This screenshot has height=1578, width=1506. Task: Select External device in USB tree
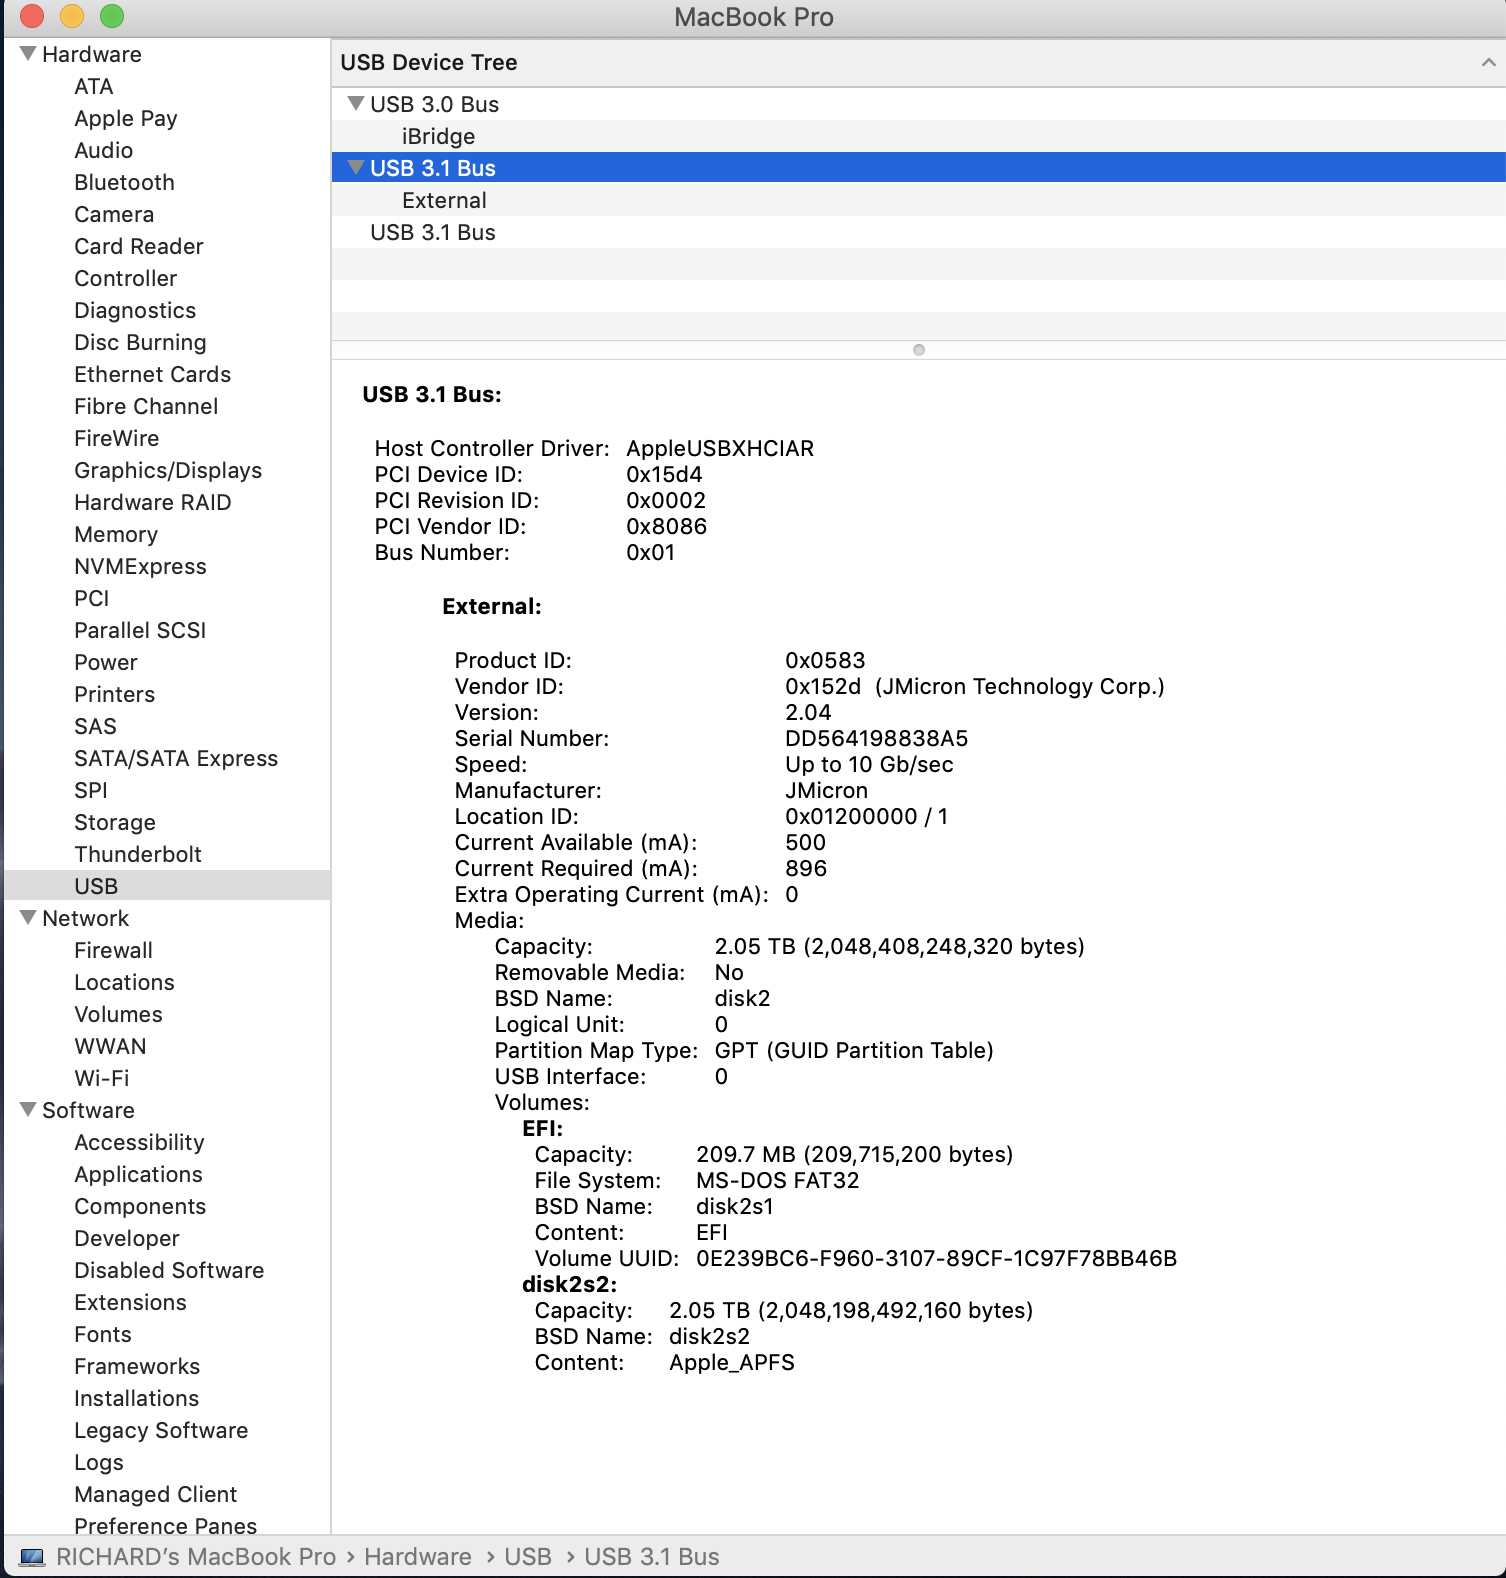(918, 200)
